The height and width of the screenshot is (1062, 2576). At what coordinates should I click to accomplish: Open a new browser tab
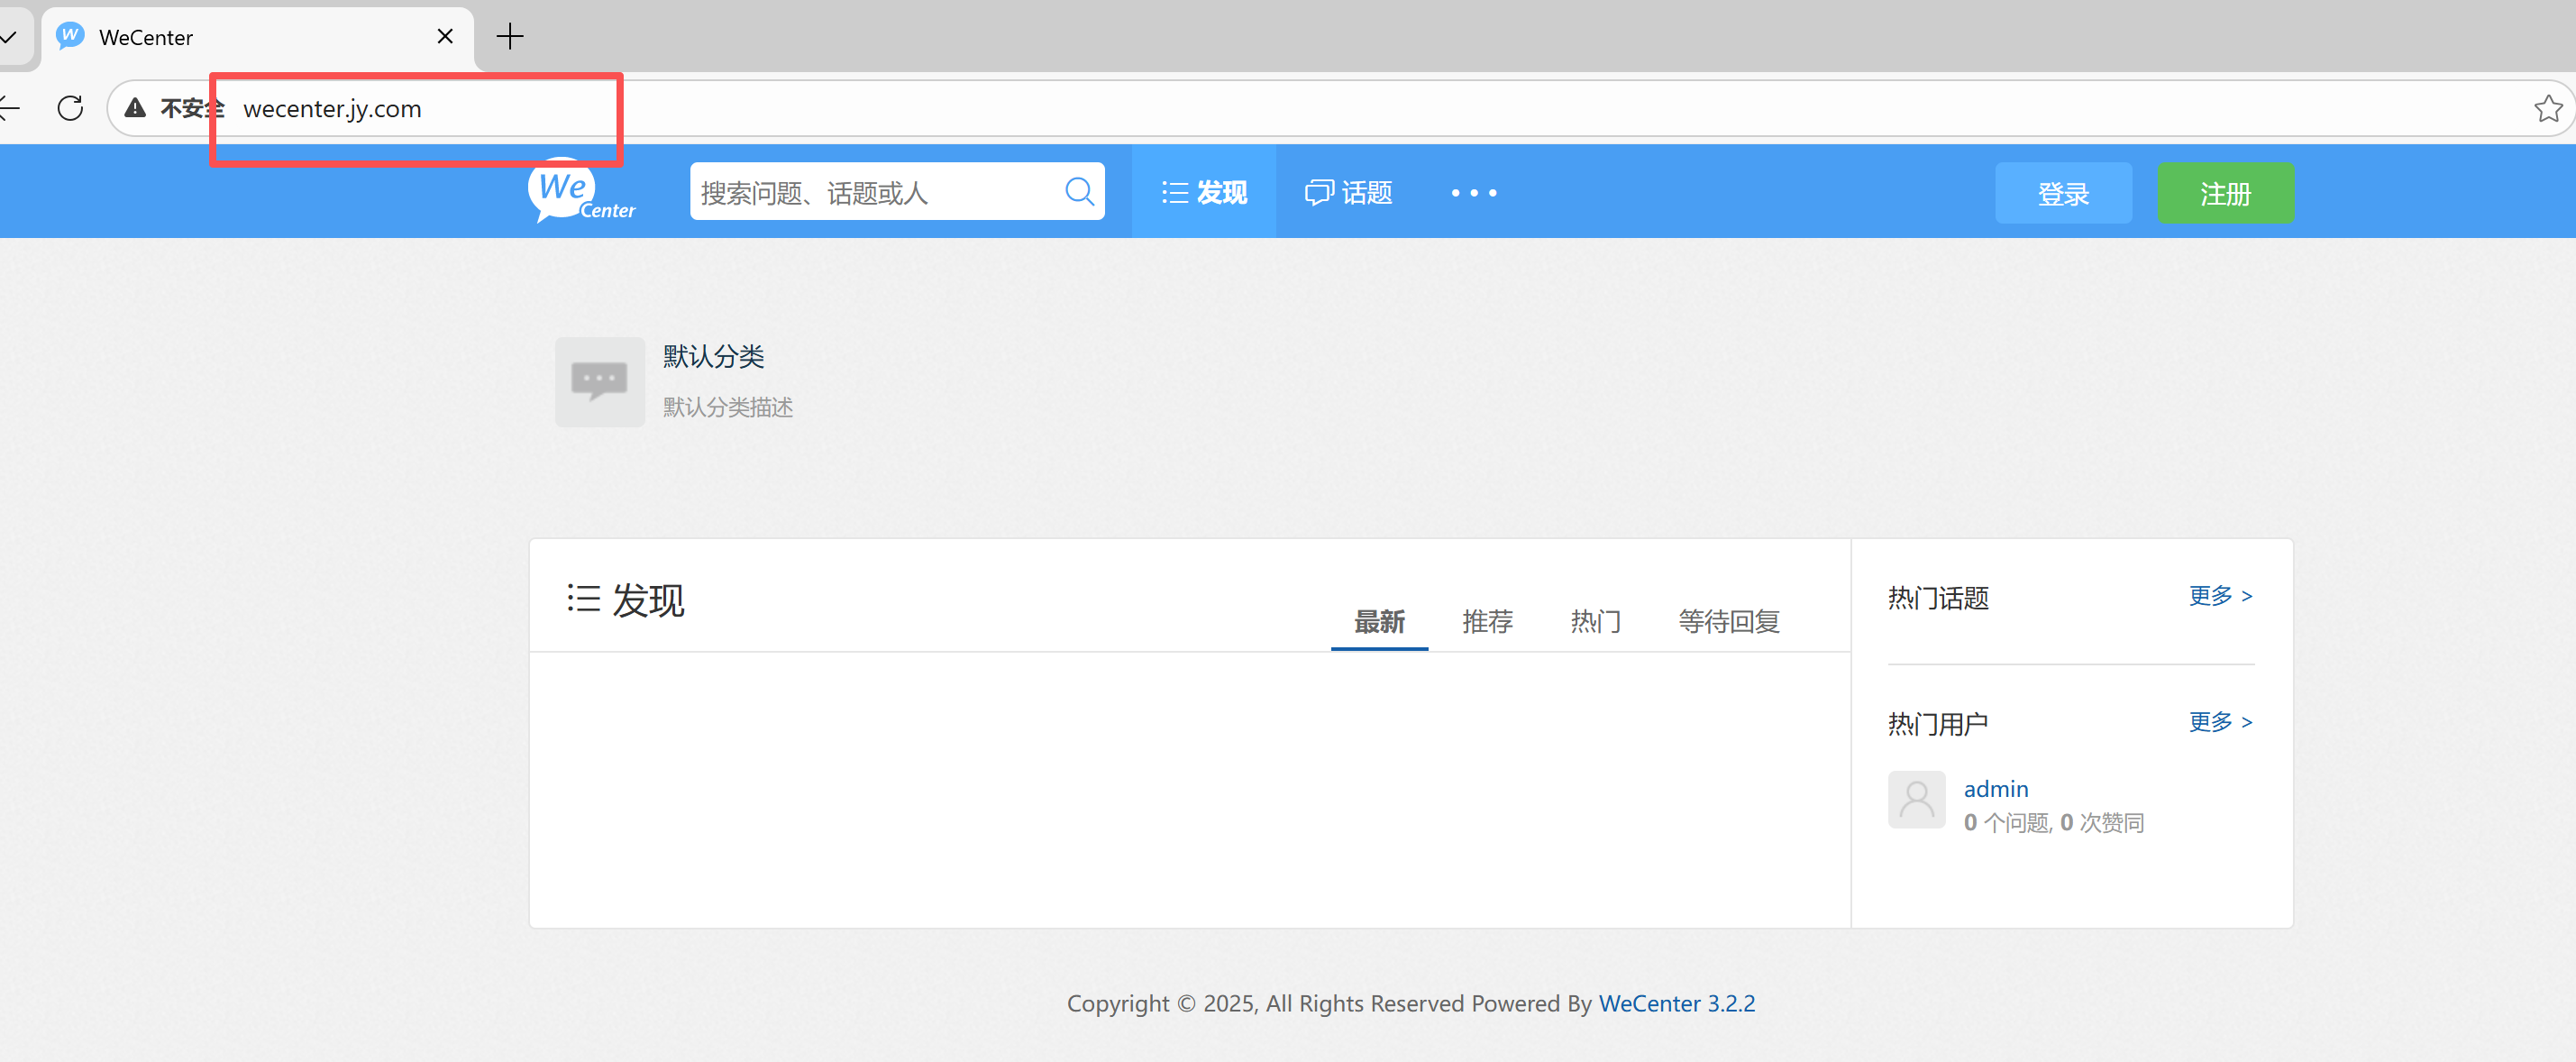(x=510, y=37)
